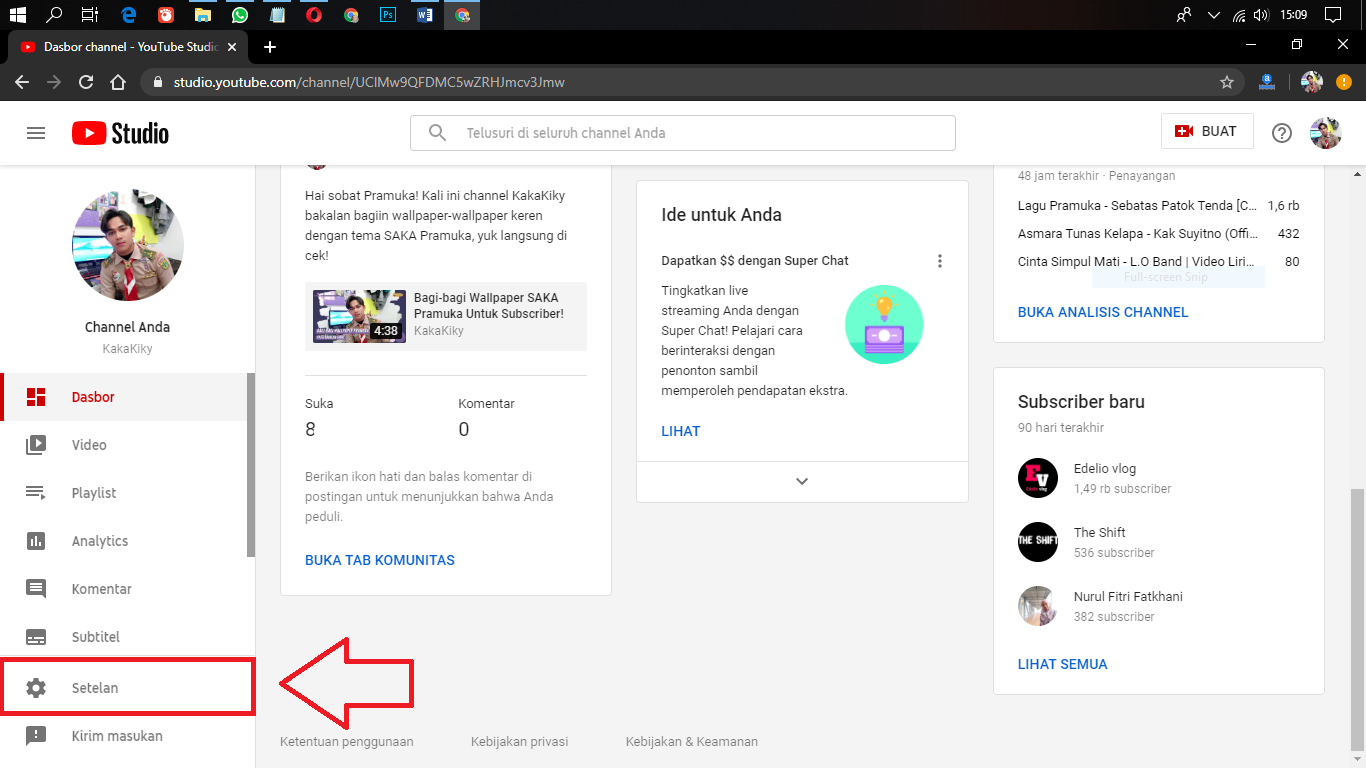This screenshot has width=1366, height=768.
Task: Go to the Chrome home page
Action: 118,82
